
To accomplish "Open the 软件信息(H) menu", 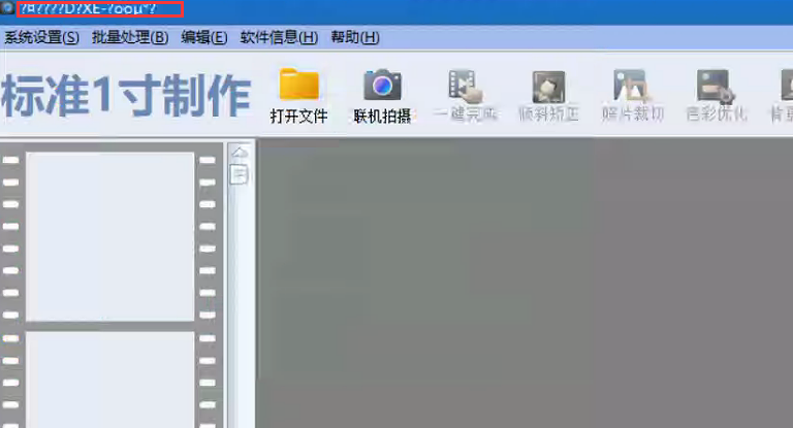I will (x=279, y=37).
